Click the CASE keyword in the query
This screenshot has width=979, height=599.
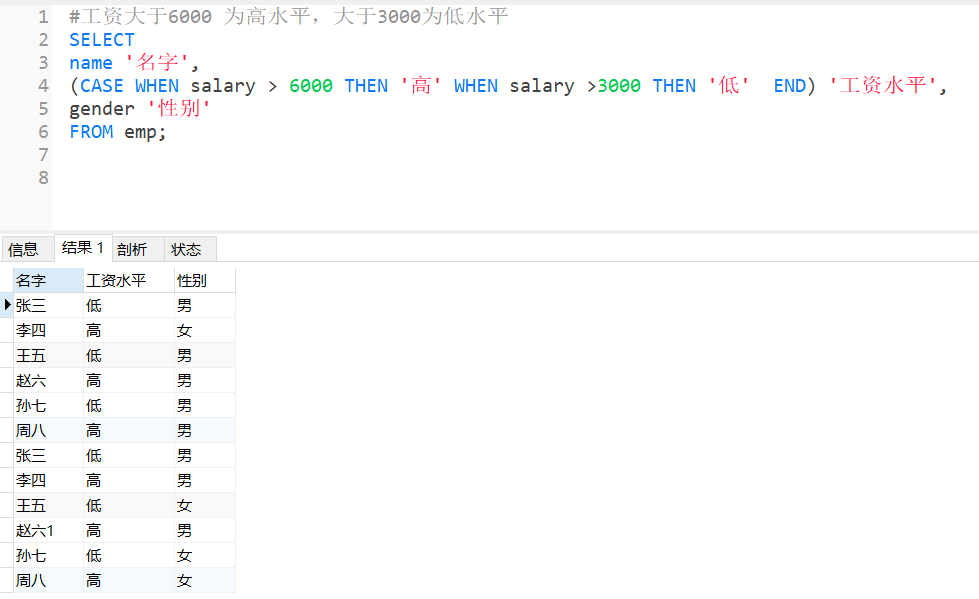102,86
